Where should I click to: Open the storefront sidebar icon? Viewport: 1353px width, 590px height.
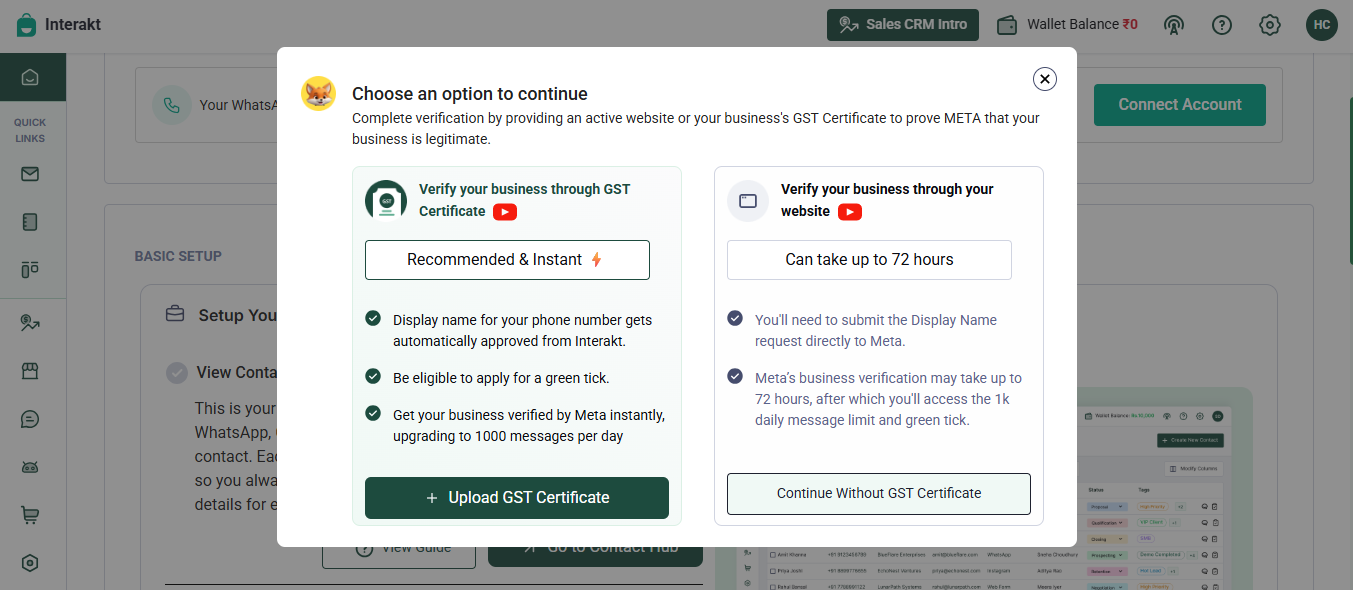click(x=30, y=371)
